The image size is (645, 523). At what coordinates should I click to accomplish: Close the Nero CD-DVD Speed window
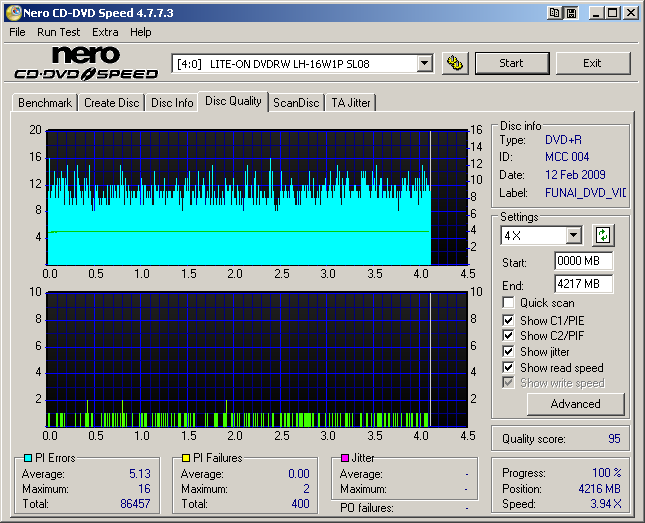tap(631, 13)
